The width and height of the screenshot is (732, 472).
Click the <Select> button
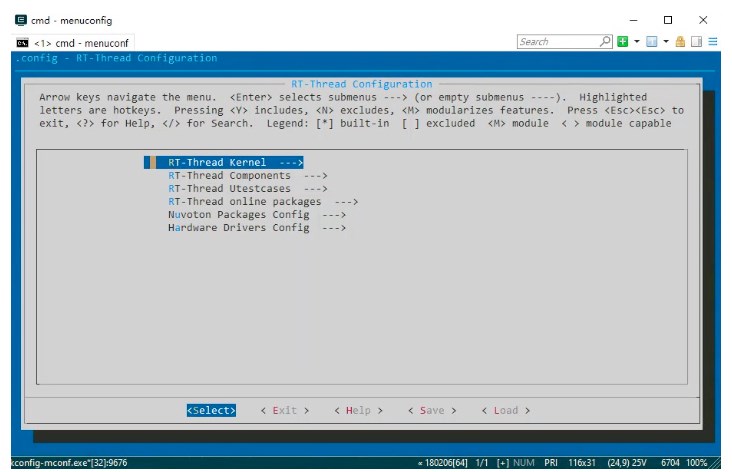(x=211, y=410)
